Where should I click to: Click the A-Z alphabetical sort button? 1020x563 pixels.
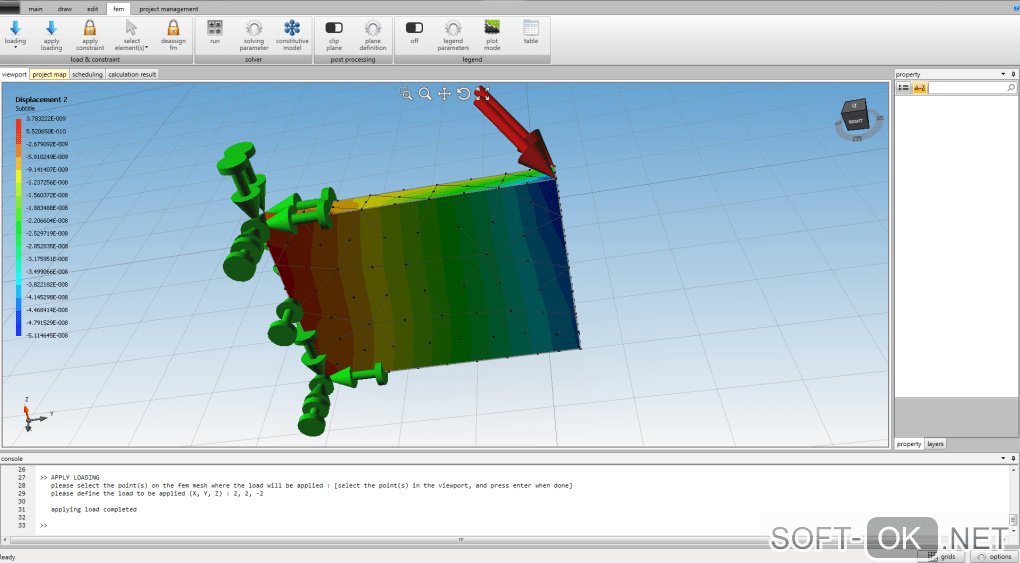click(x=919, y=88)
